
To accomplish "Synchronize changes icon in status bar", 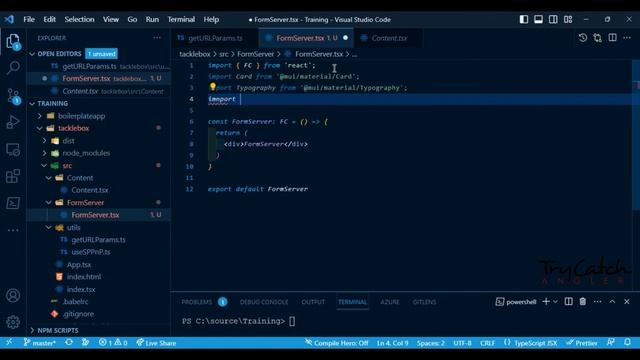I will pos(69,342).
